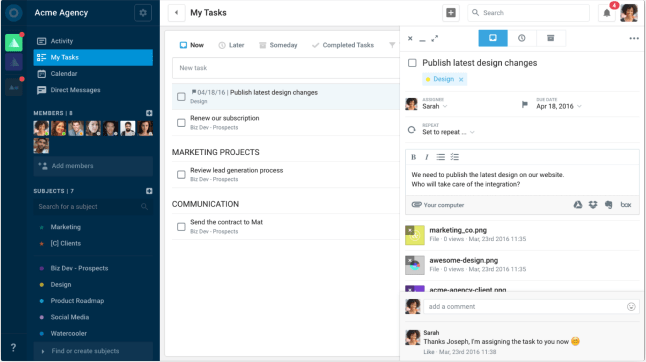The width and height of the screenshot is (646, 362).
Task: Insert checklist in description editor
Action: [454, 157]
